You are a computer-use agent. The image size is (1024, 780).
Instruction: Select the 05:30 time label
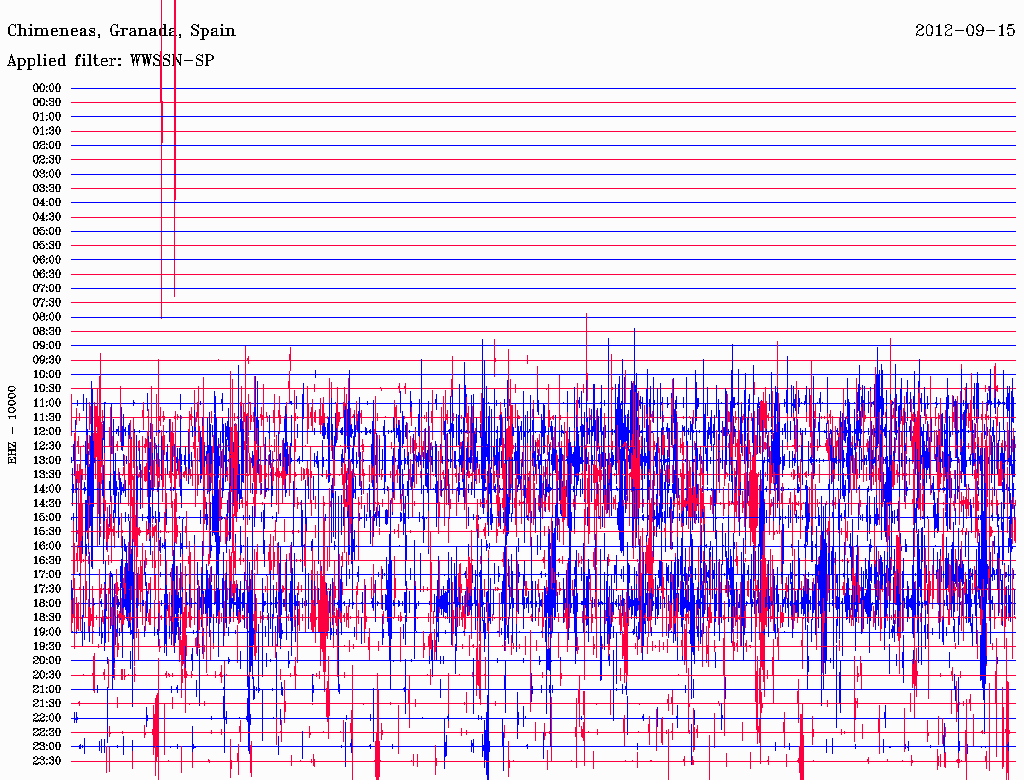47,246
